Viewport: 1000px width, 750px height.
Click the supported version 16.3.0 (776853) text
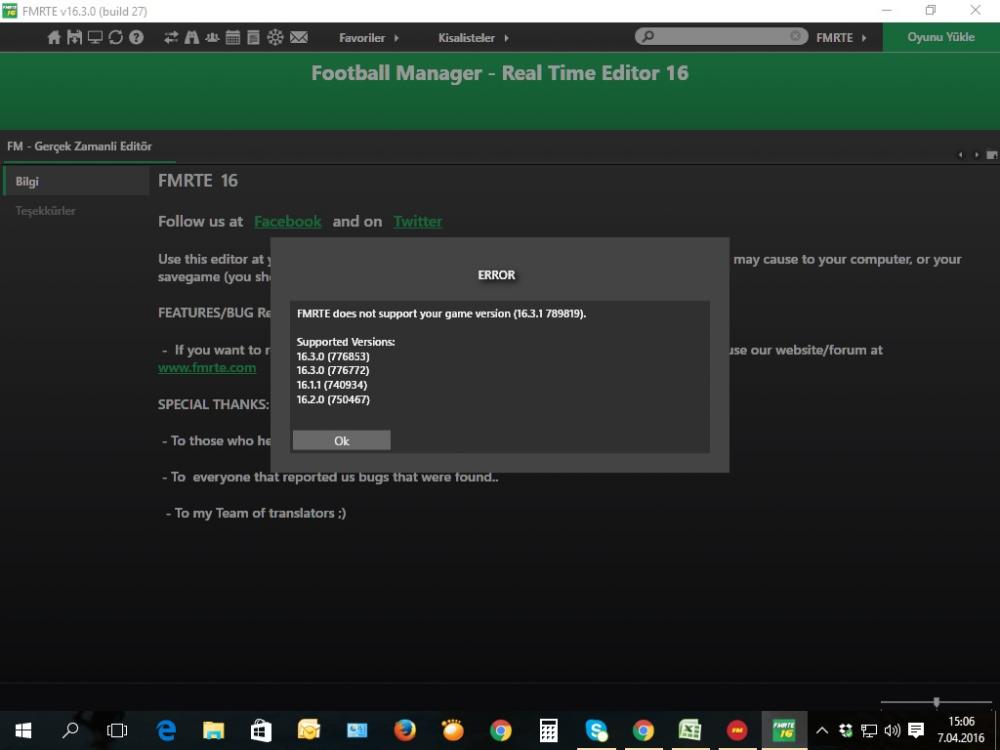(333, 357)
